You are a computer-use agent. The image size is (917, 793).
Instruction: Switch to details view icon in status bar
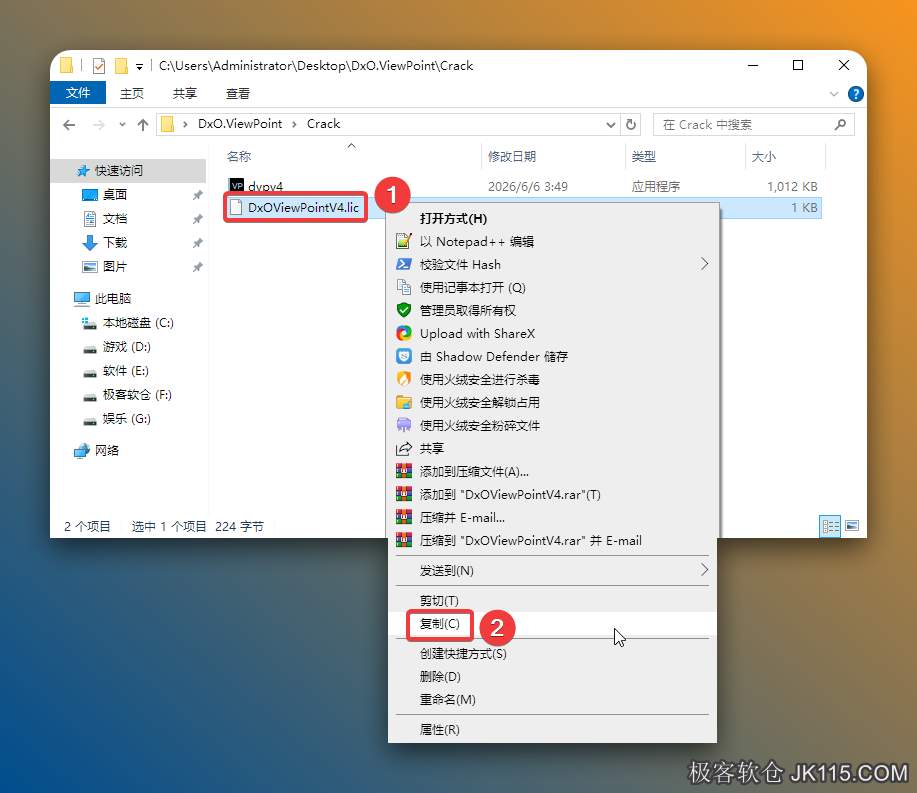pyautogui.click(x=830, y=526)
